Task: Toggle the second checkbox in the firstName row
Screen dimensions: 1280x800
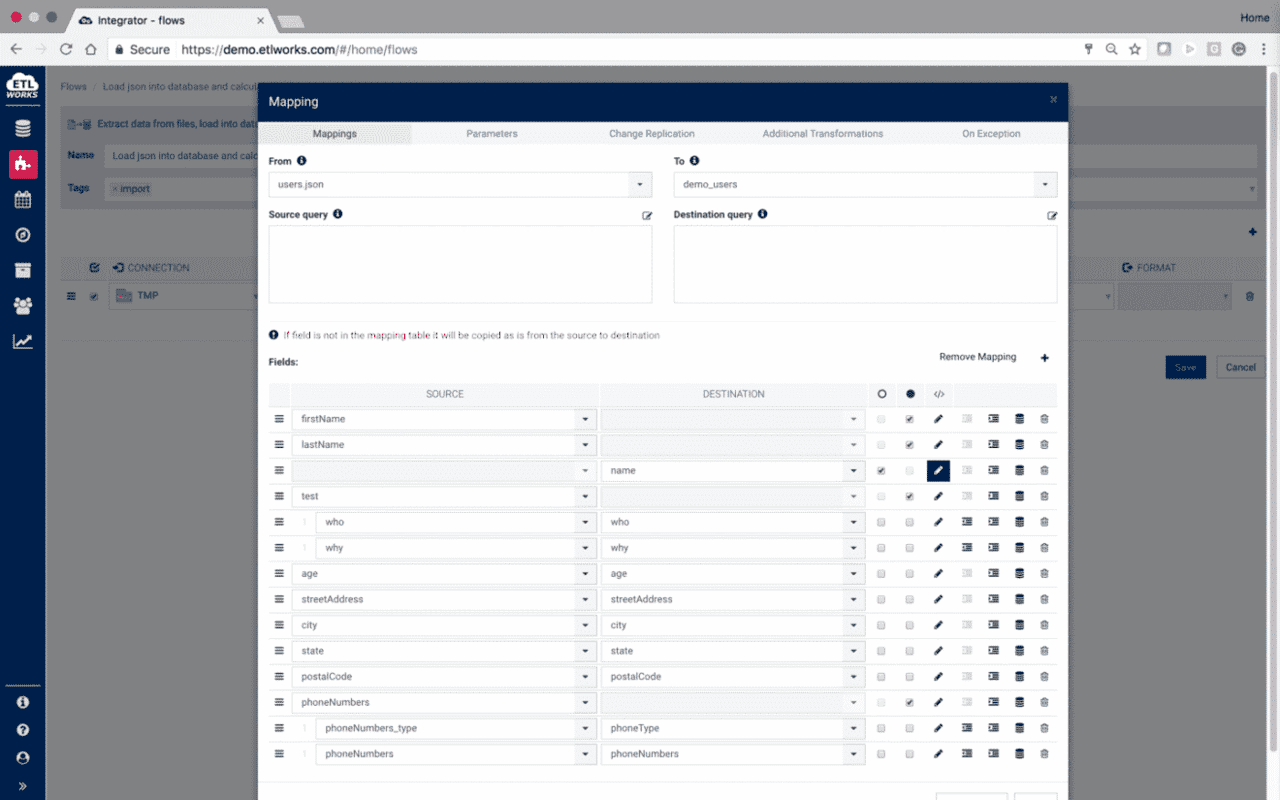Action: tap(909, 419)
